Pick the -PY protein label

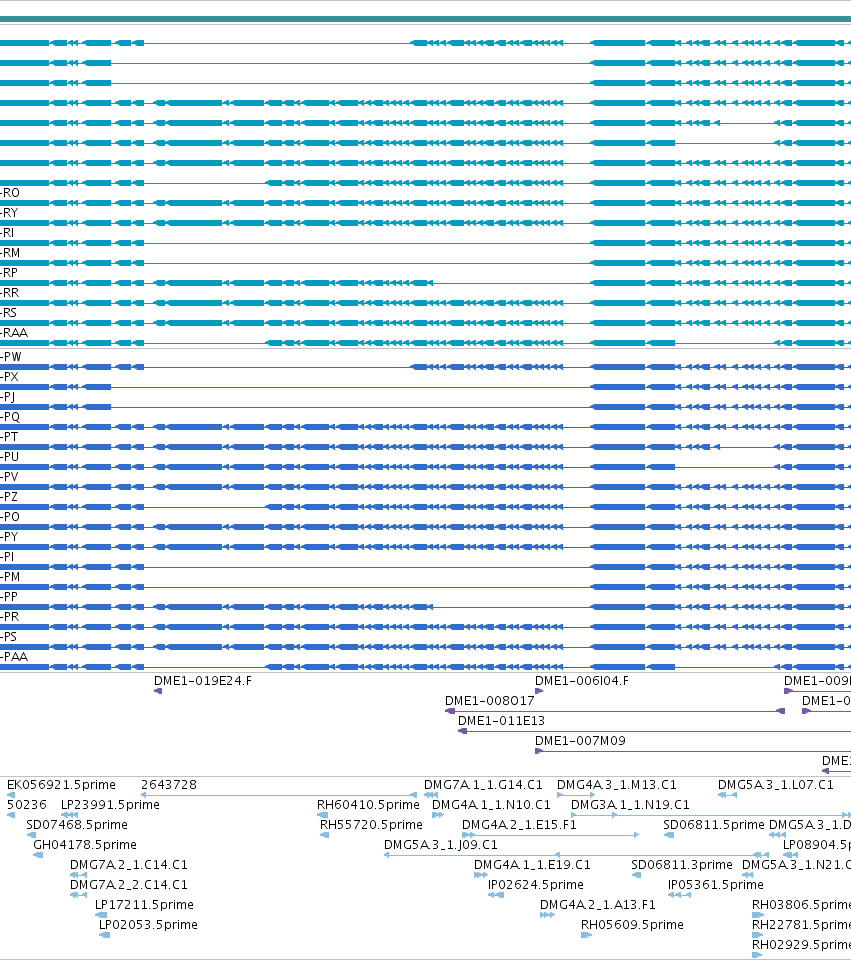(9, 537)
